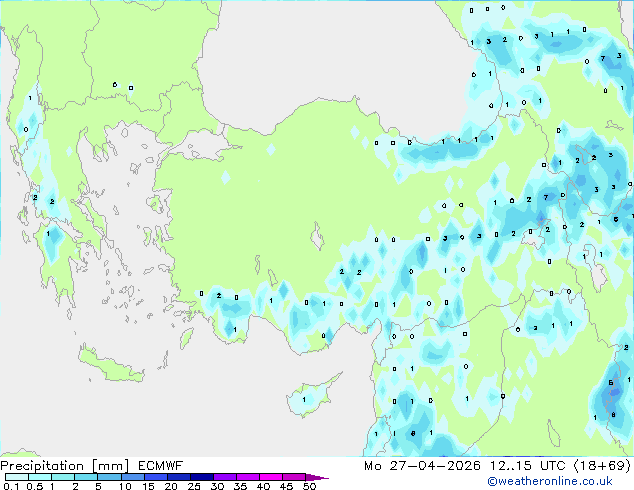Click the above-50 arrow tip of legend

pyautogui.click(x=317, y=477)
